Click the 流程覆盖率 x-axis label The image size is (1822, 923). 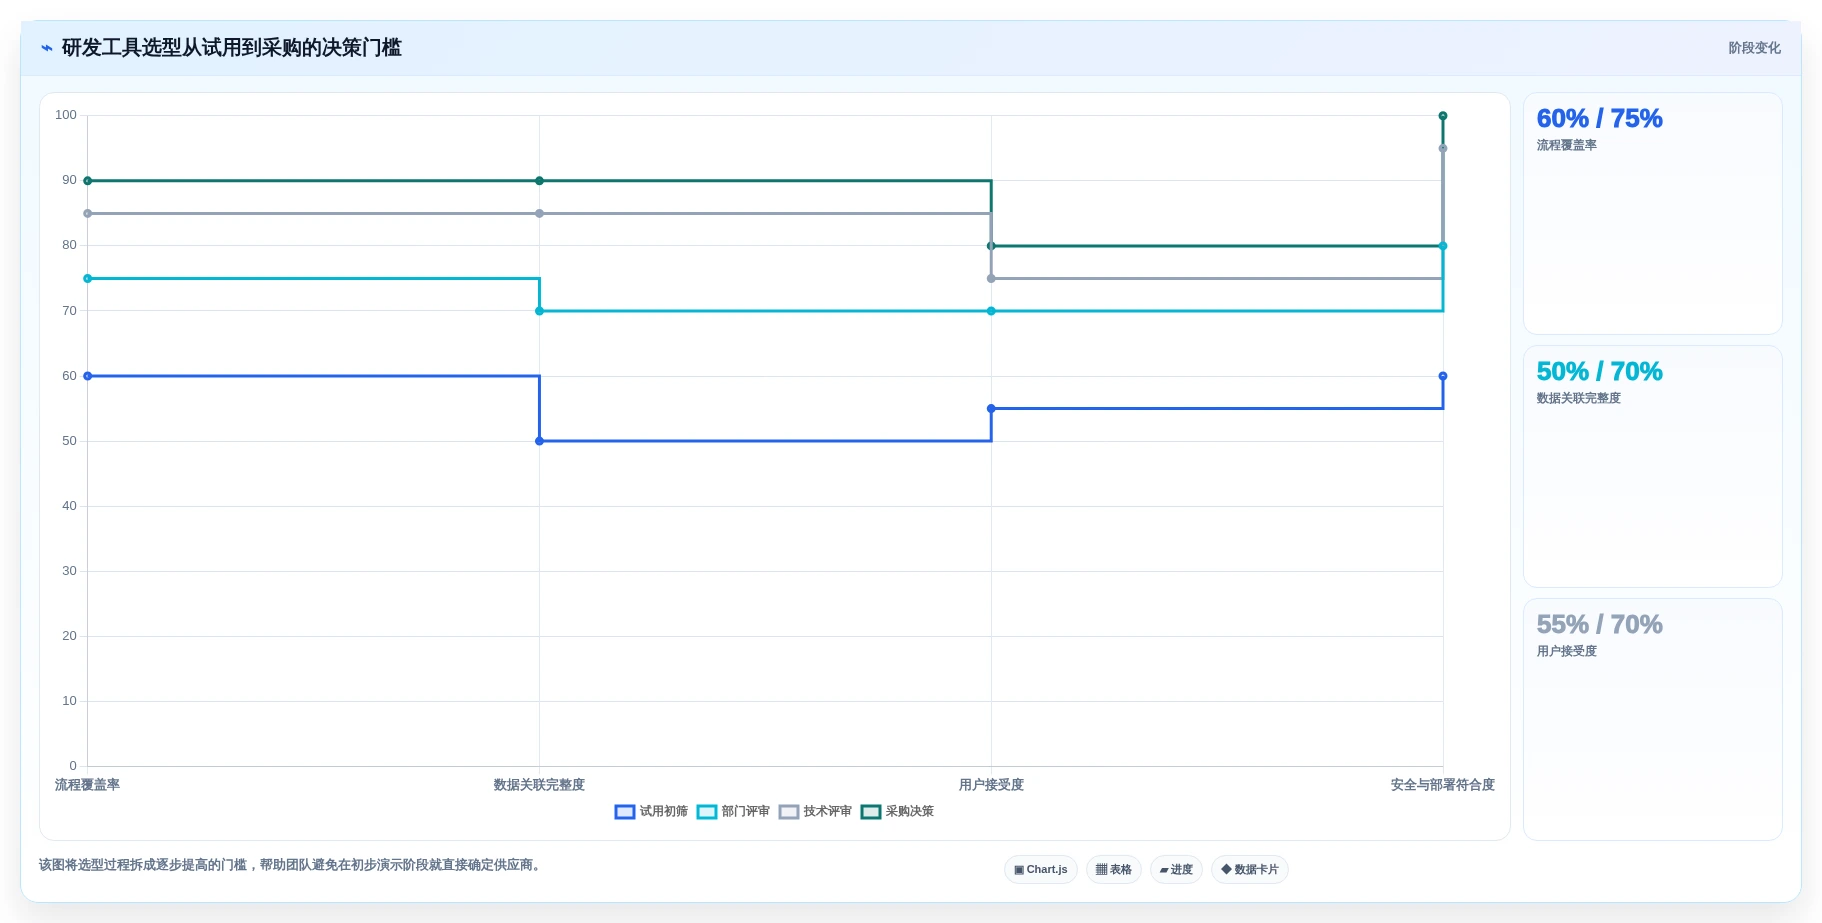pos(87,785)
